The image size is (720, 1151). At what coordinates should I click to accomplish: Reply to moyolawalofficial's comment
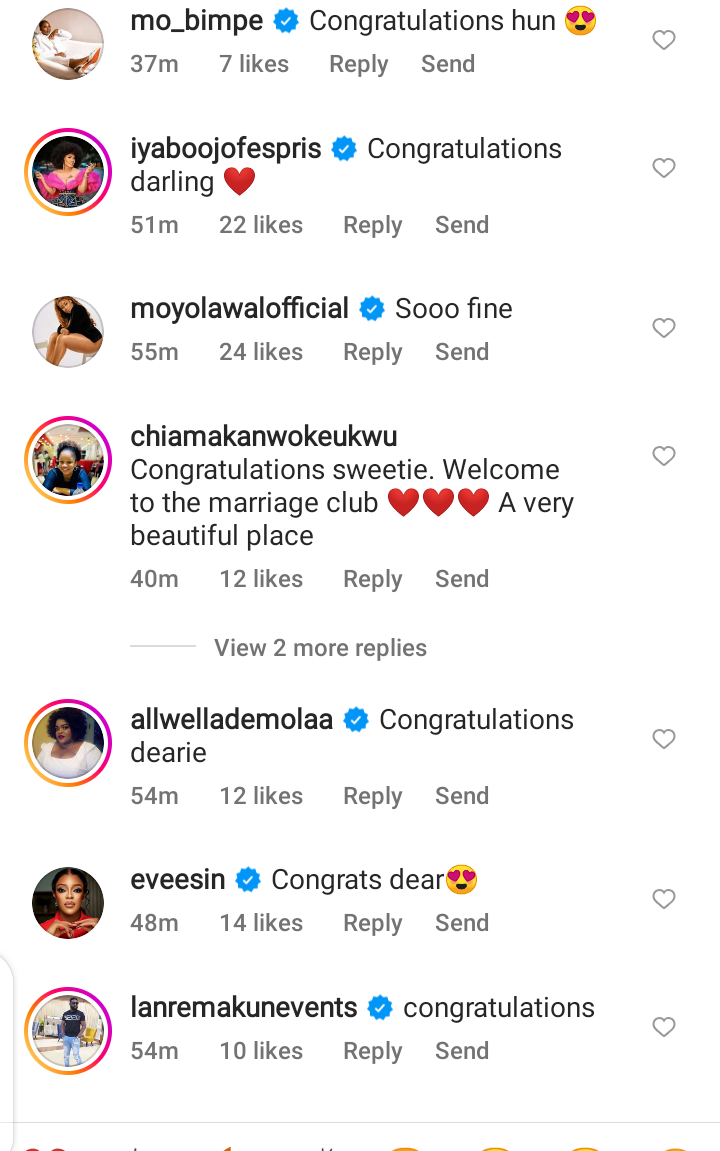372,352
